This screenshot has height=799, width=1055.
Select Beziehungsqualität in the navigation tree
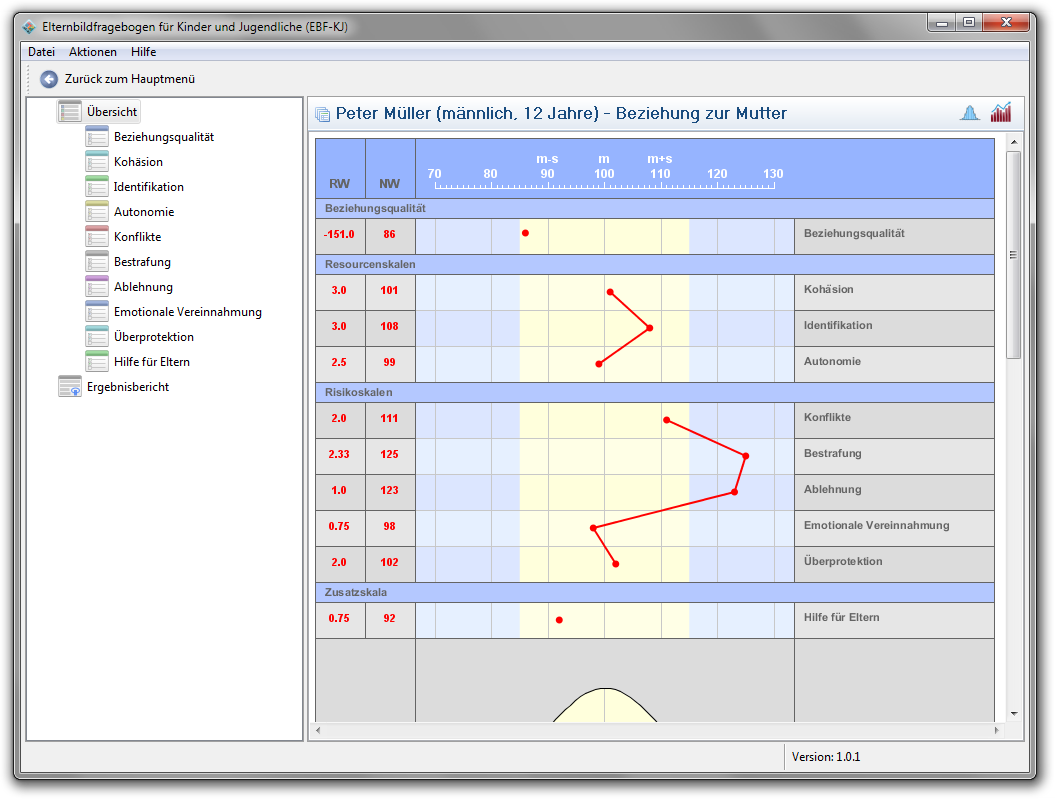pyautogui.click(x=163, y=137)
